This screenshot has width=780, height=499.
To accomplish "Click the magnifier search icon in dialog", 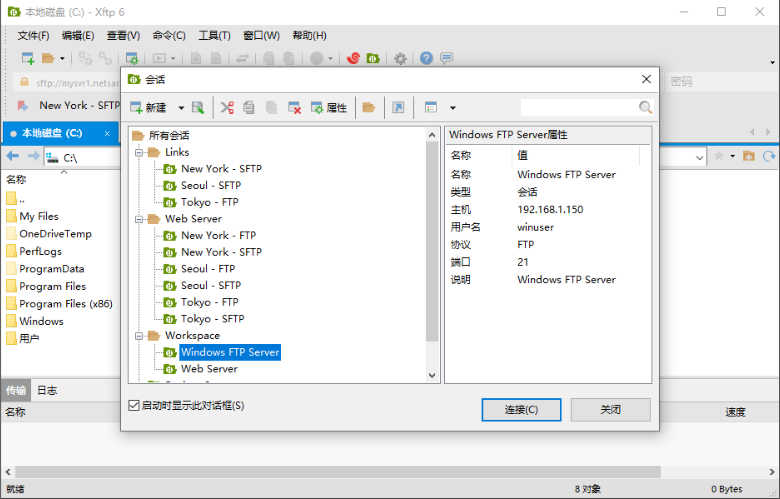I will tap(645, 107).
